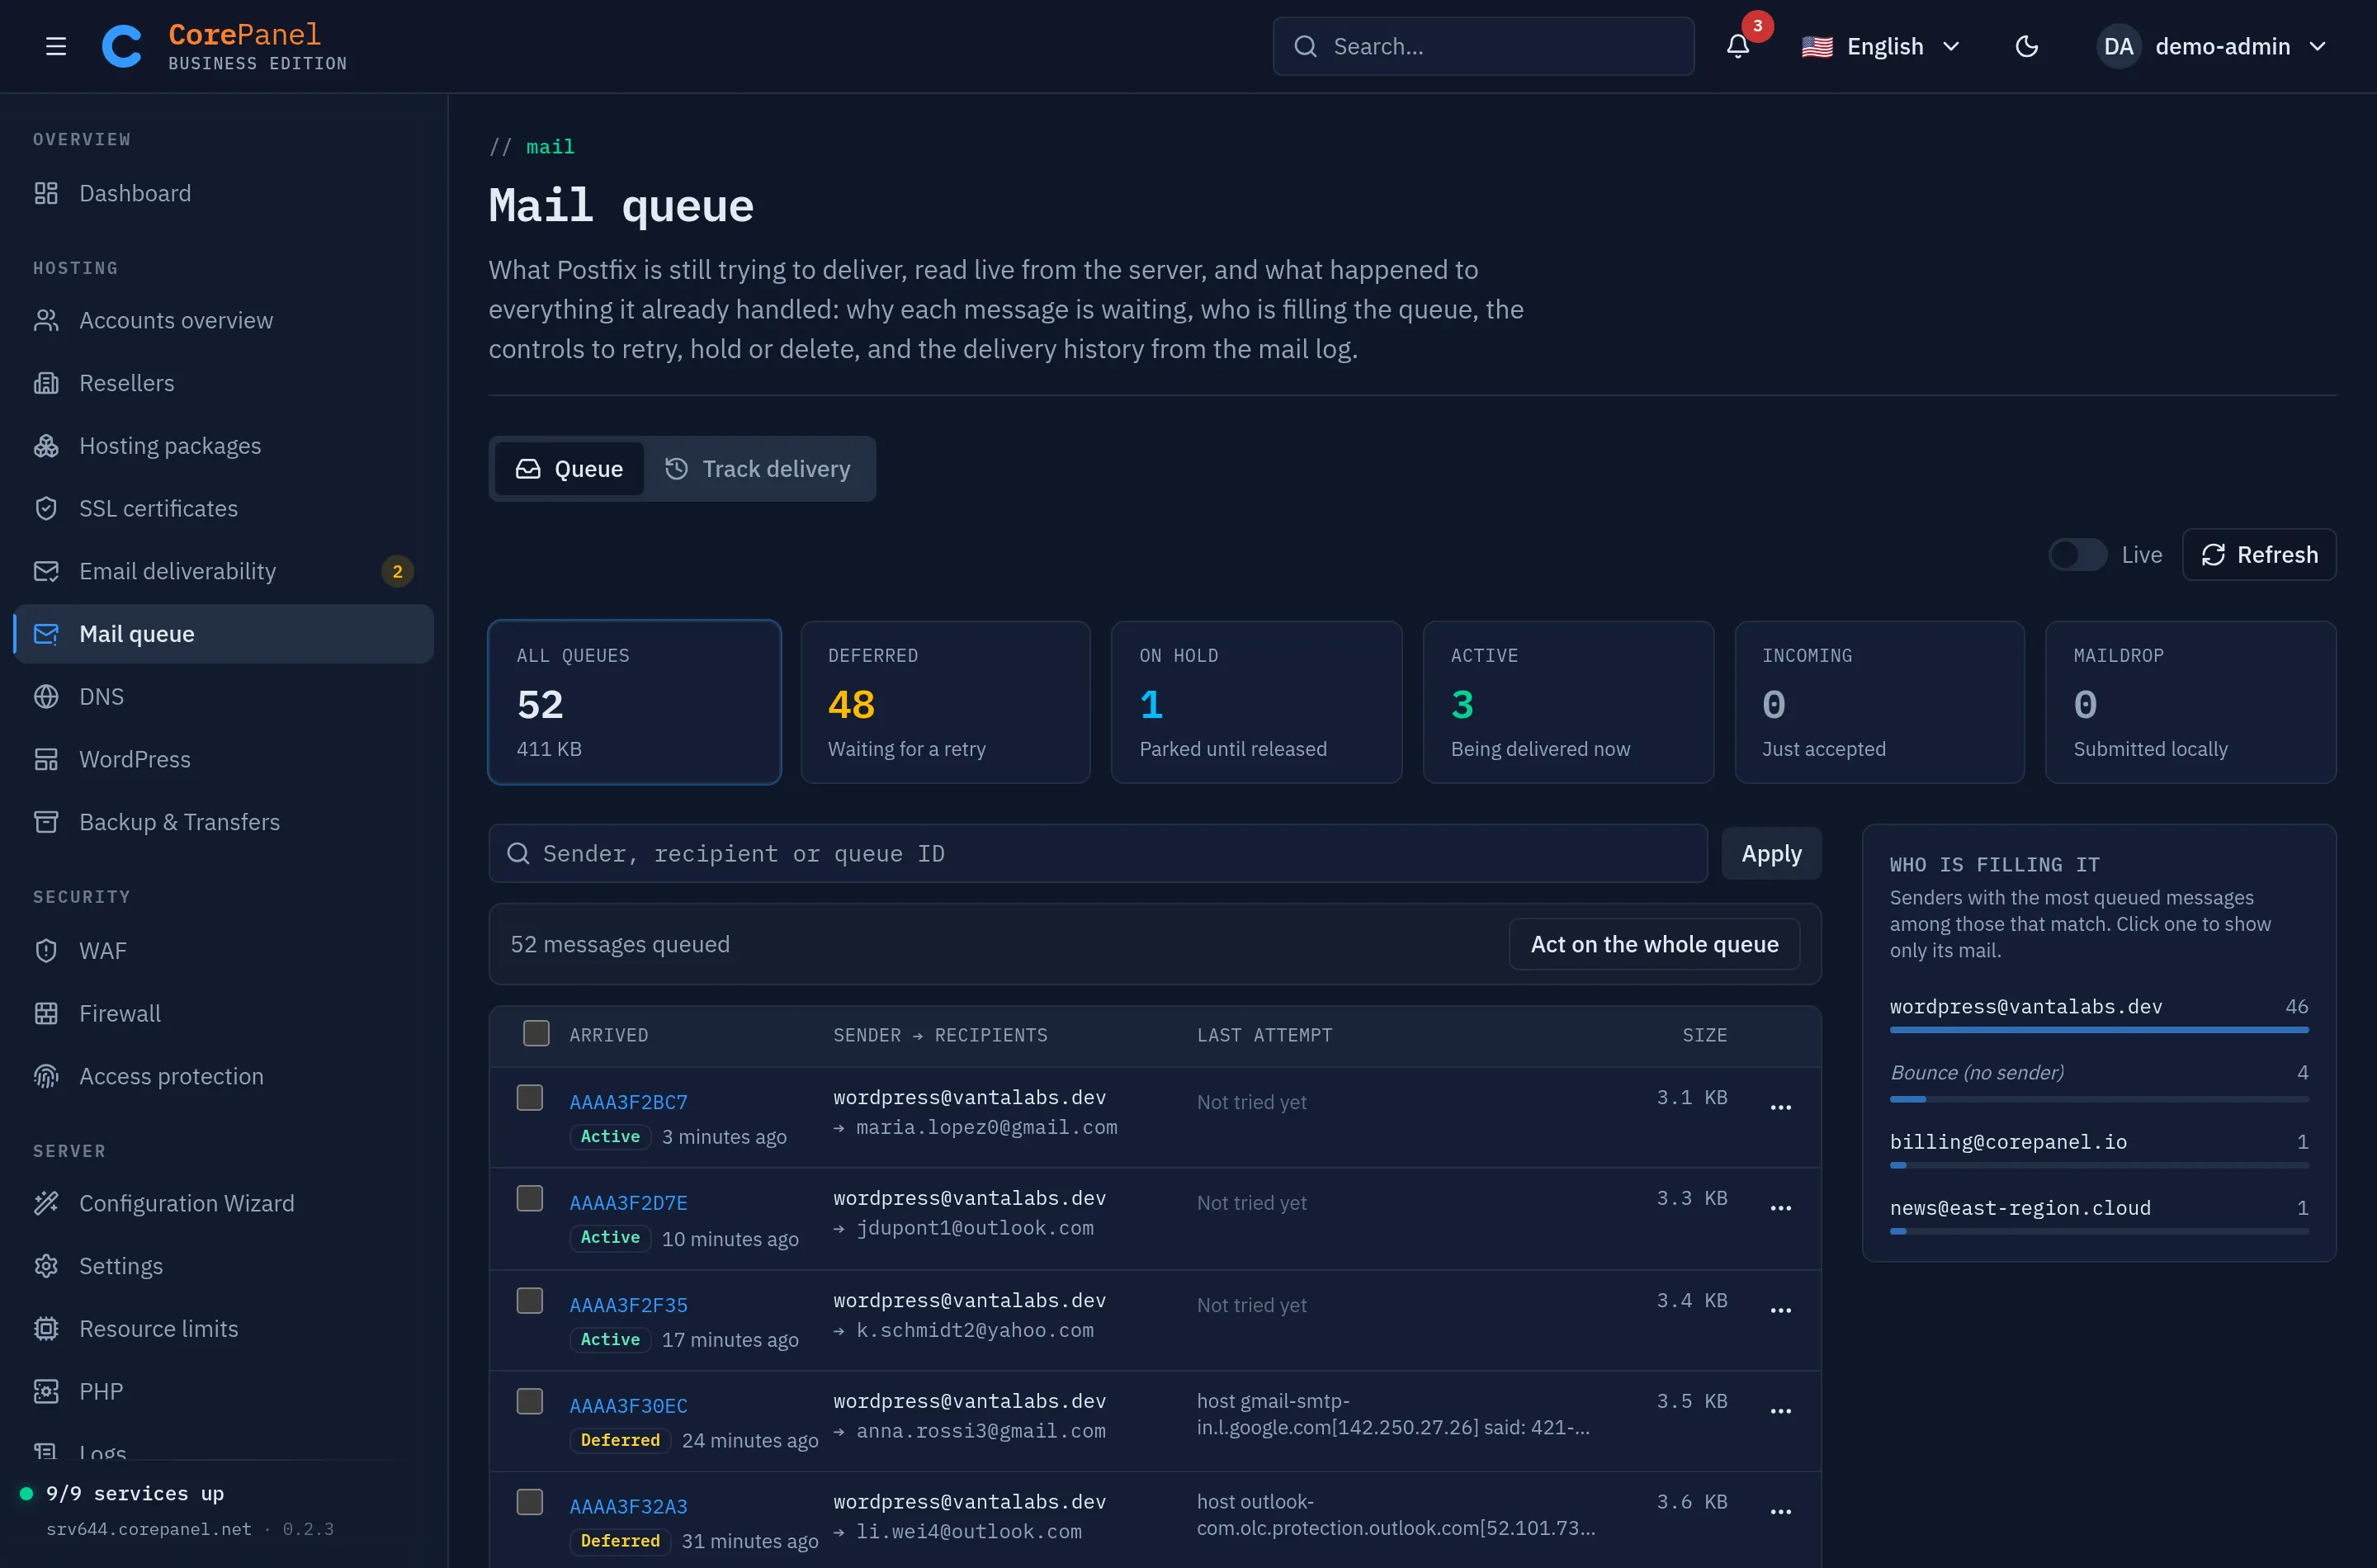
Task: Toggle the Live auto-refresh switch
Action: coord(2077,555)
